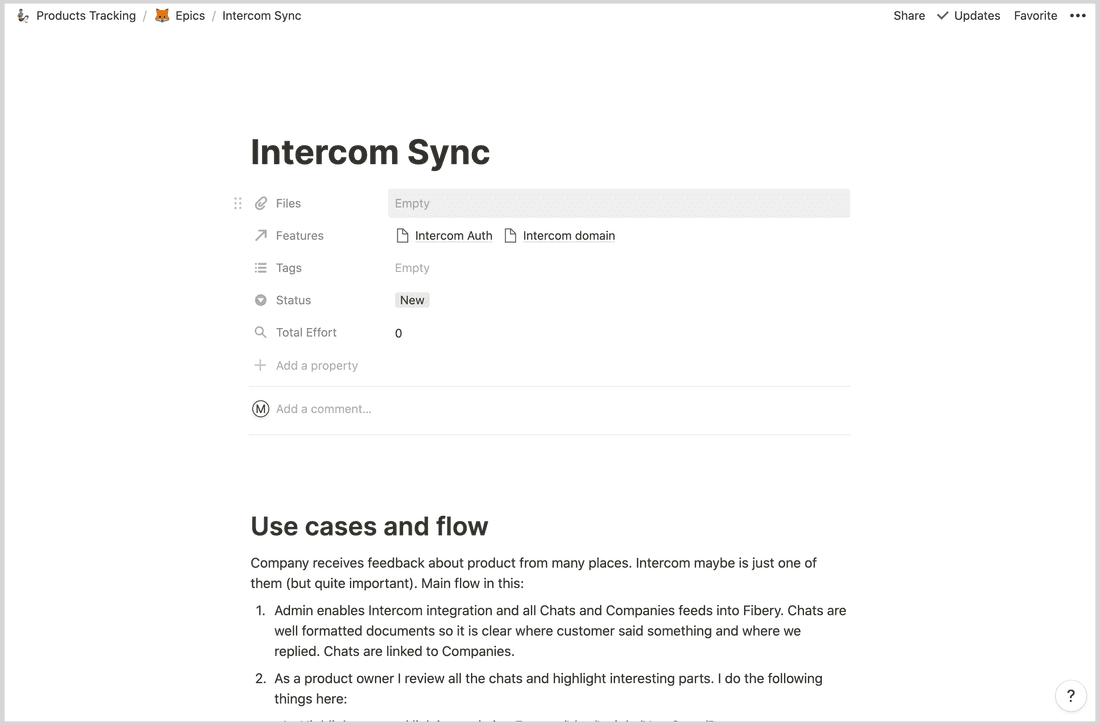Click the Files paperclip icon
This screenshot has height=725, width=1100.
tap(261, 202)
